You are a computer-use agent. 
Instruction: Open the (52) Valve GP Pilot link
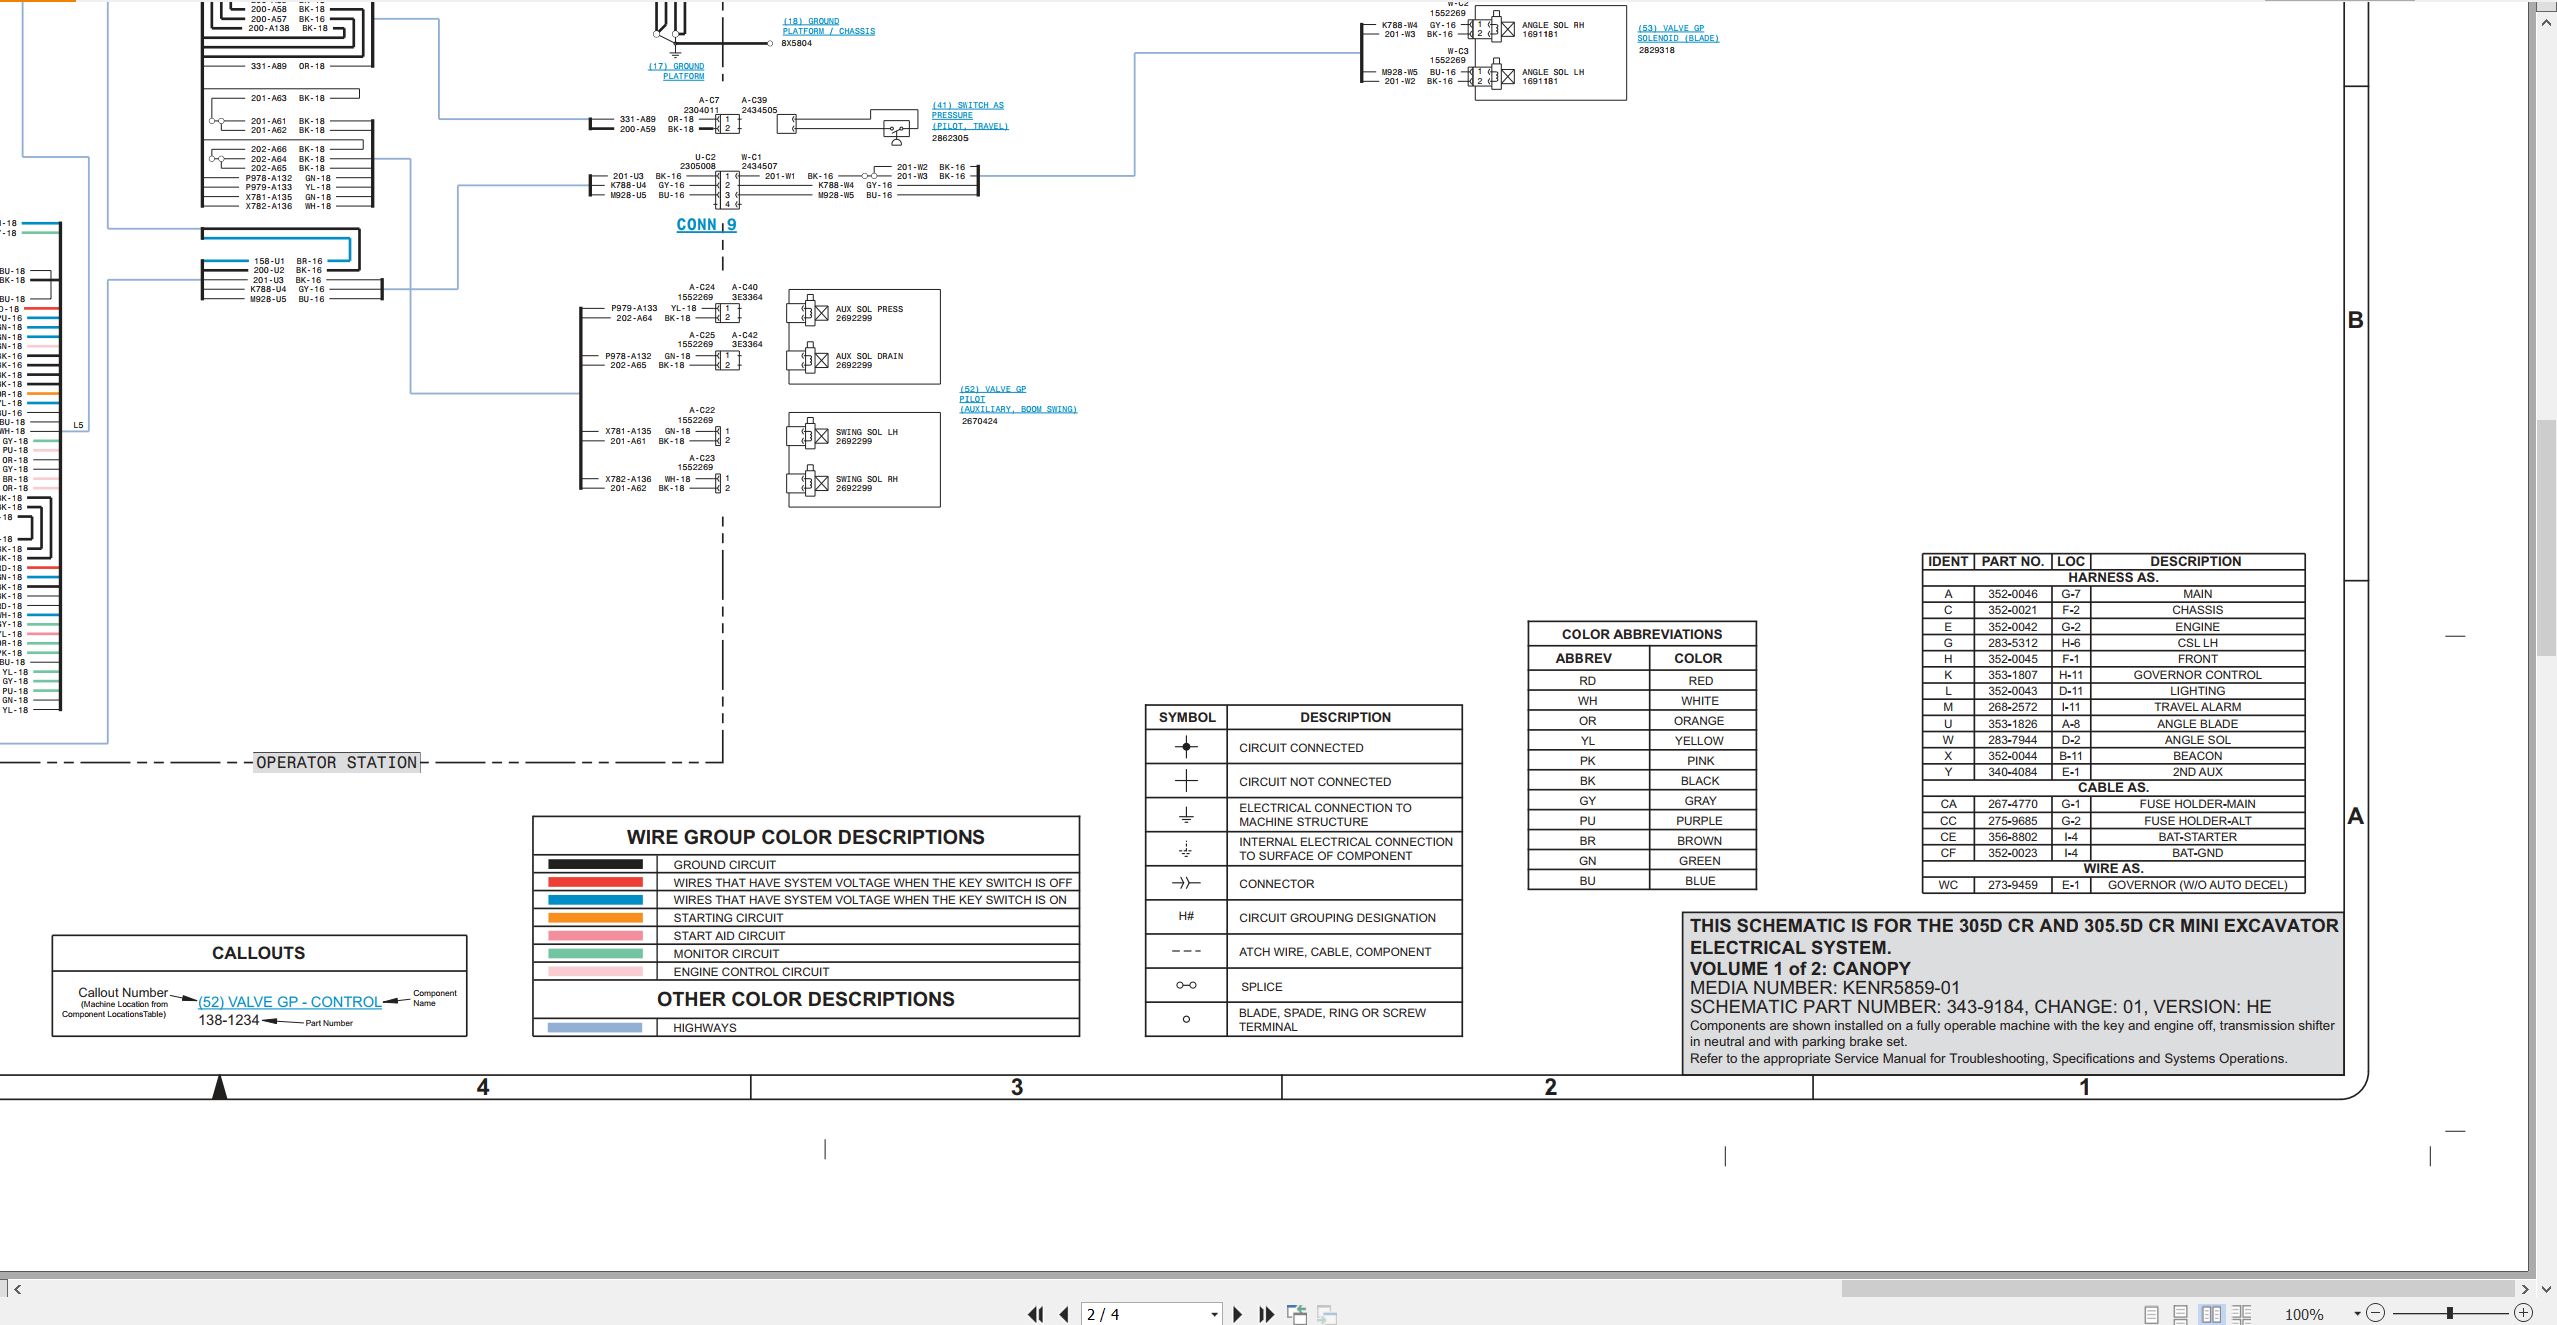coord(1018,399)
